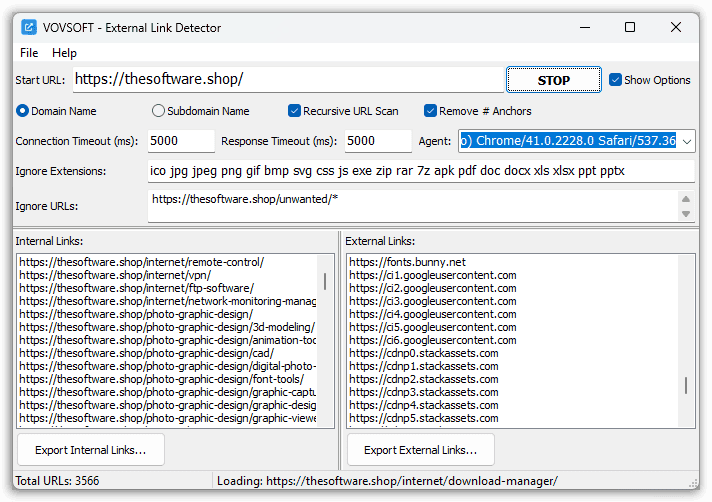Click the Ignore URLs scroll down arrow
This screenshot has height=502, width=712.
[x=686, y=214]
